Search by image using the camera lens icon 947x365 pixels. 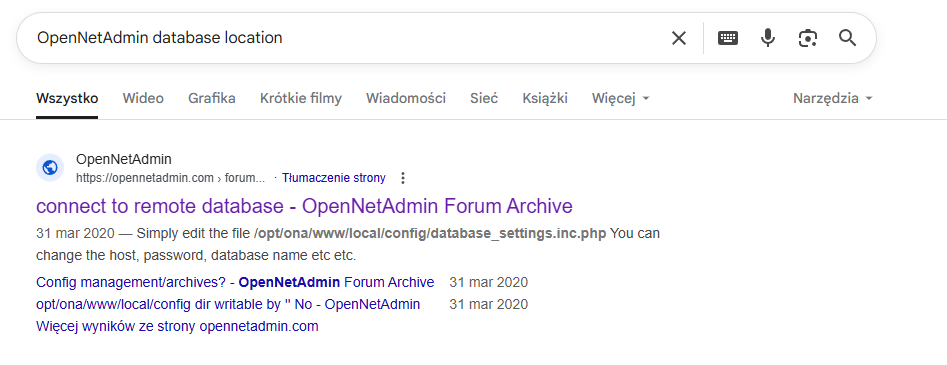coord(807,38)
